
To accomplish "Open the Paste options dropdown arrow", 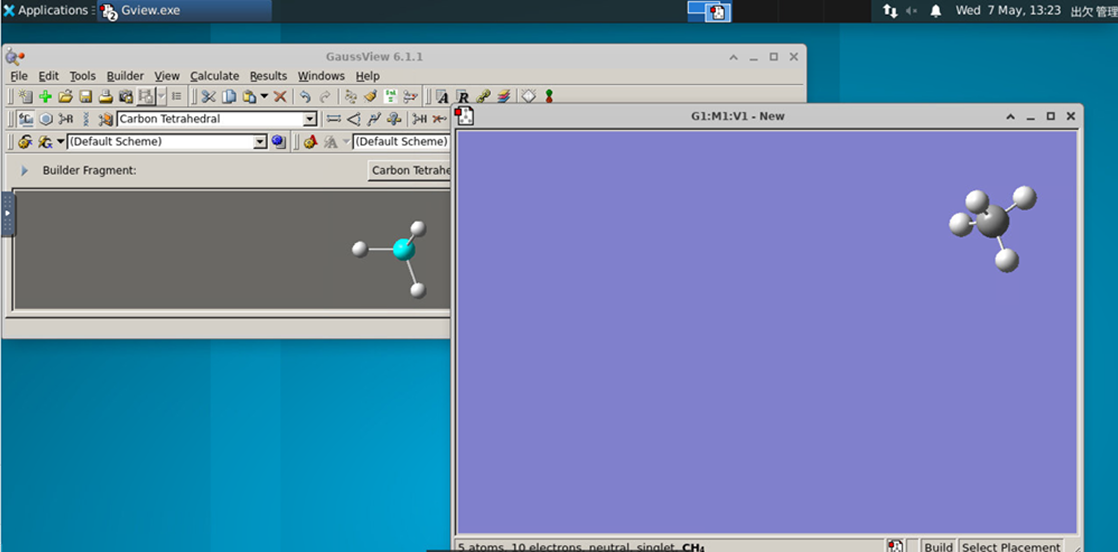I will (264, 96).
